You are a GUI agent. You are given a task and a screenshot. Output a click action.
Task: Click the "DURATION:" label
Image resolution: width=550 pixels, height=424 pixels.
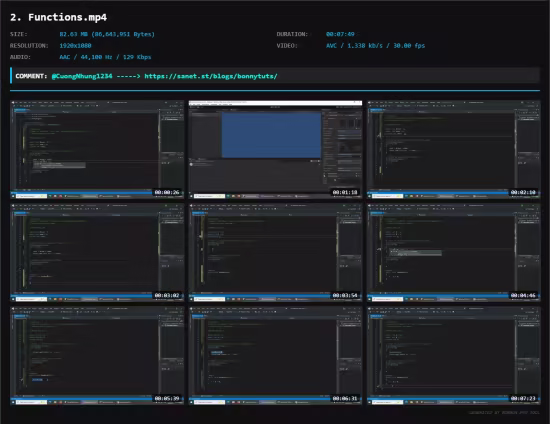click(292, 34)
